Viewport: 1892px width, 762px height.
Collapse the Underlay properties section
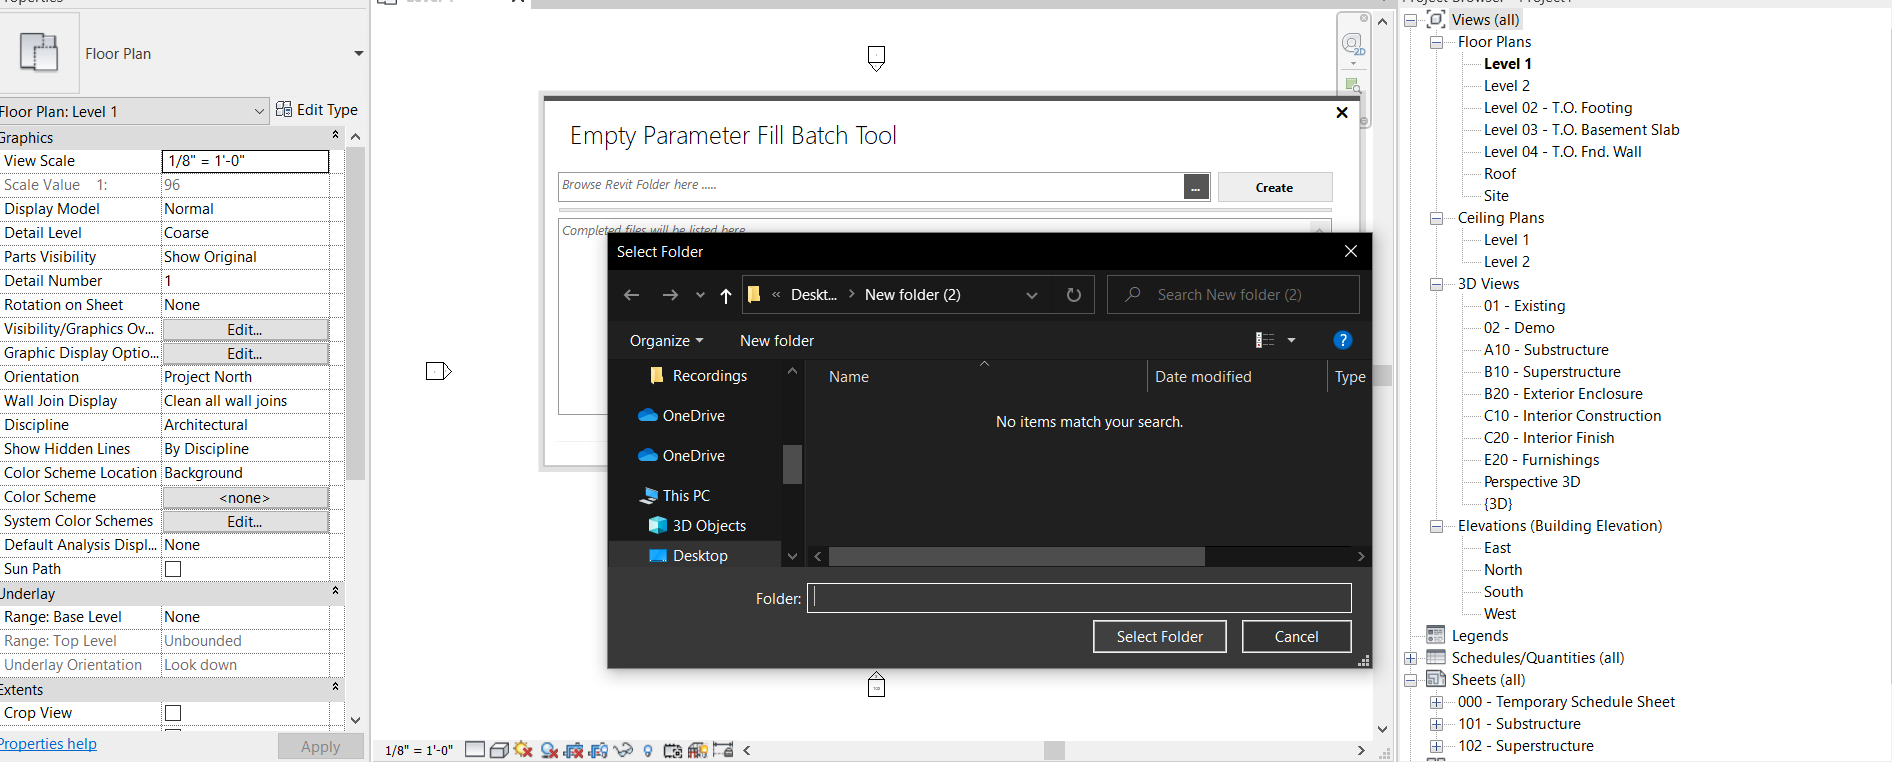point(335,591)
